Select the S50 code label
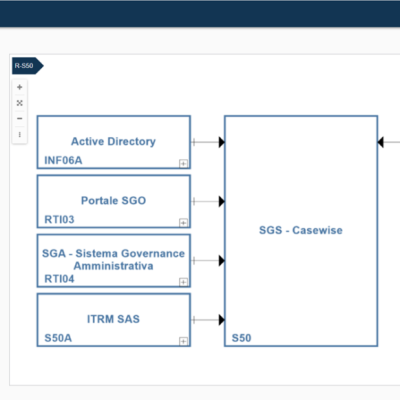 241,338
